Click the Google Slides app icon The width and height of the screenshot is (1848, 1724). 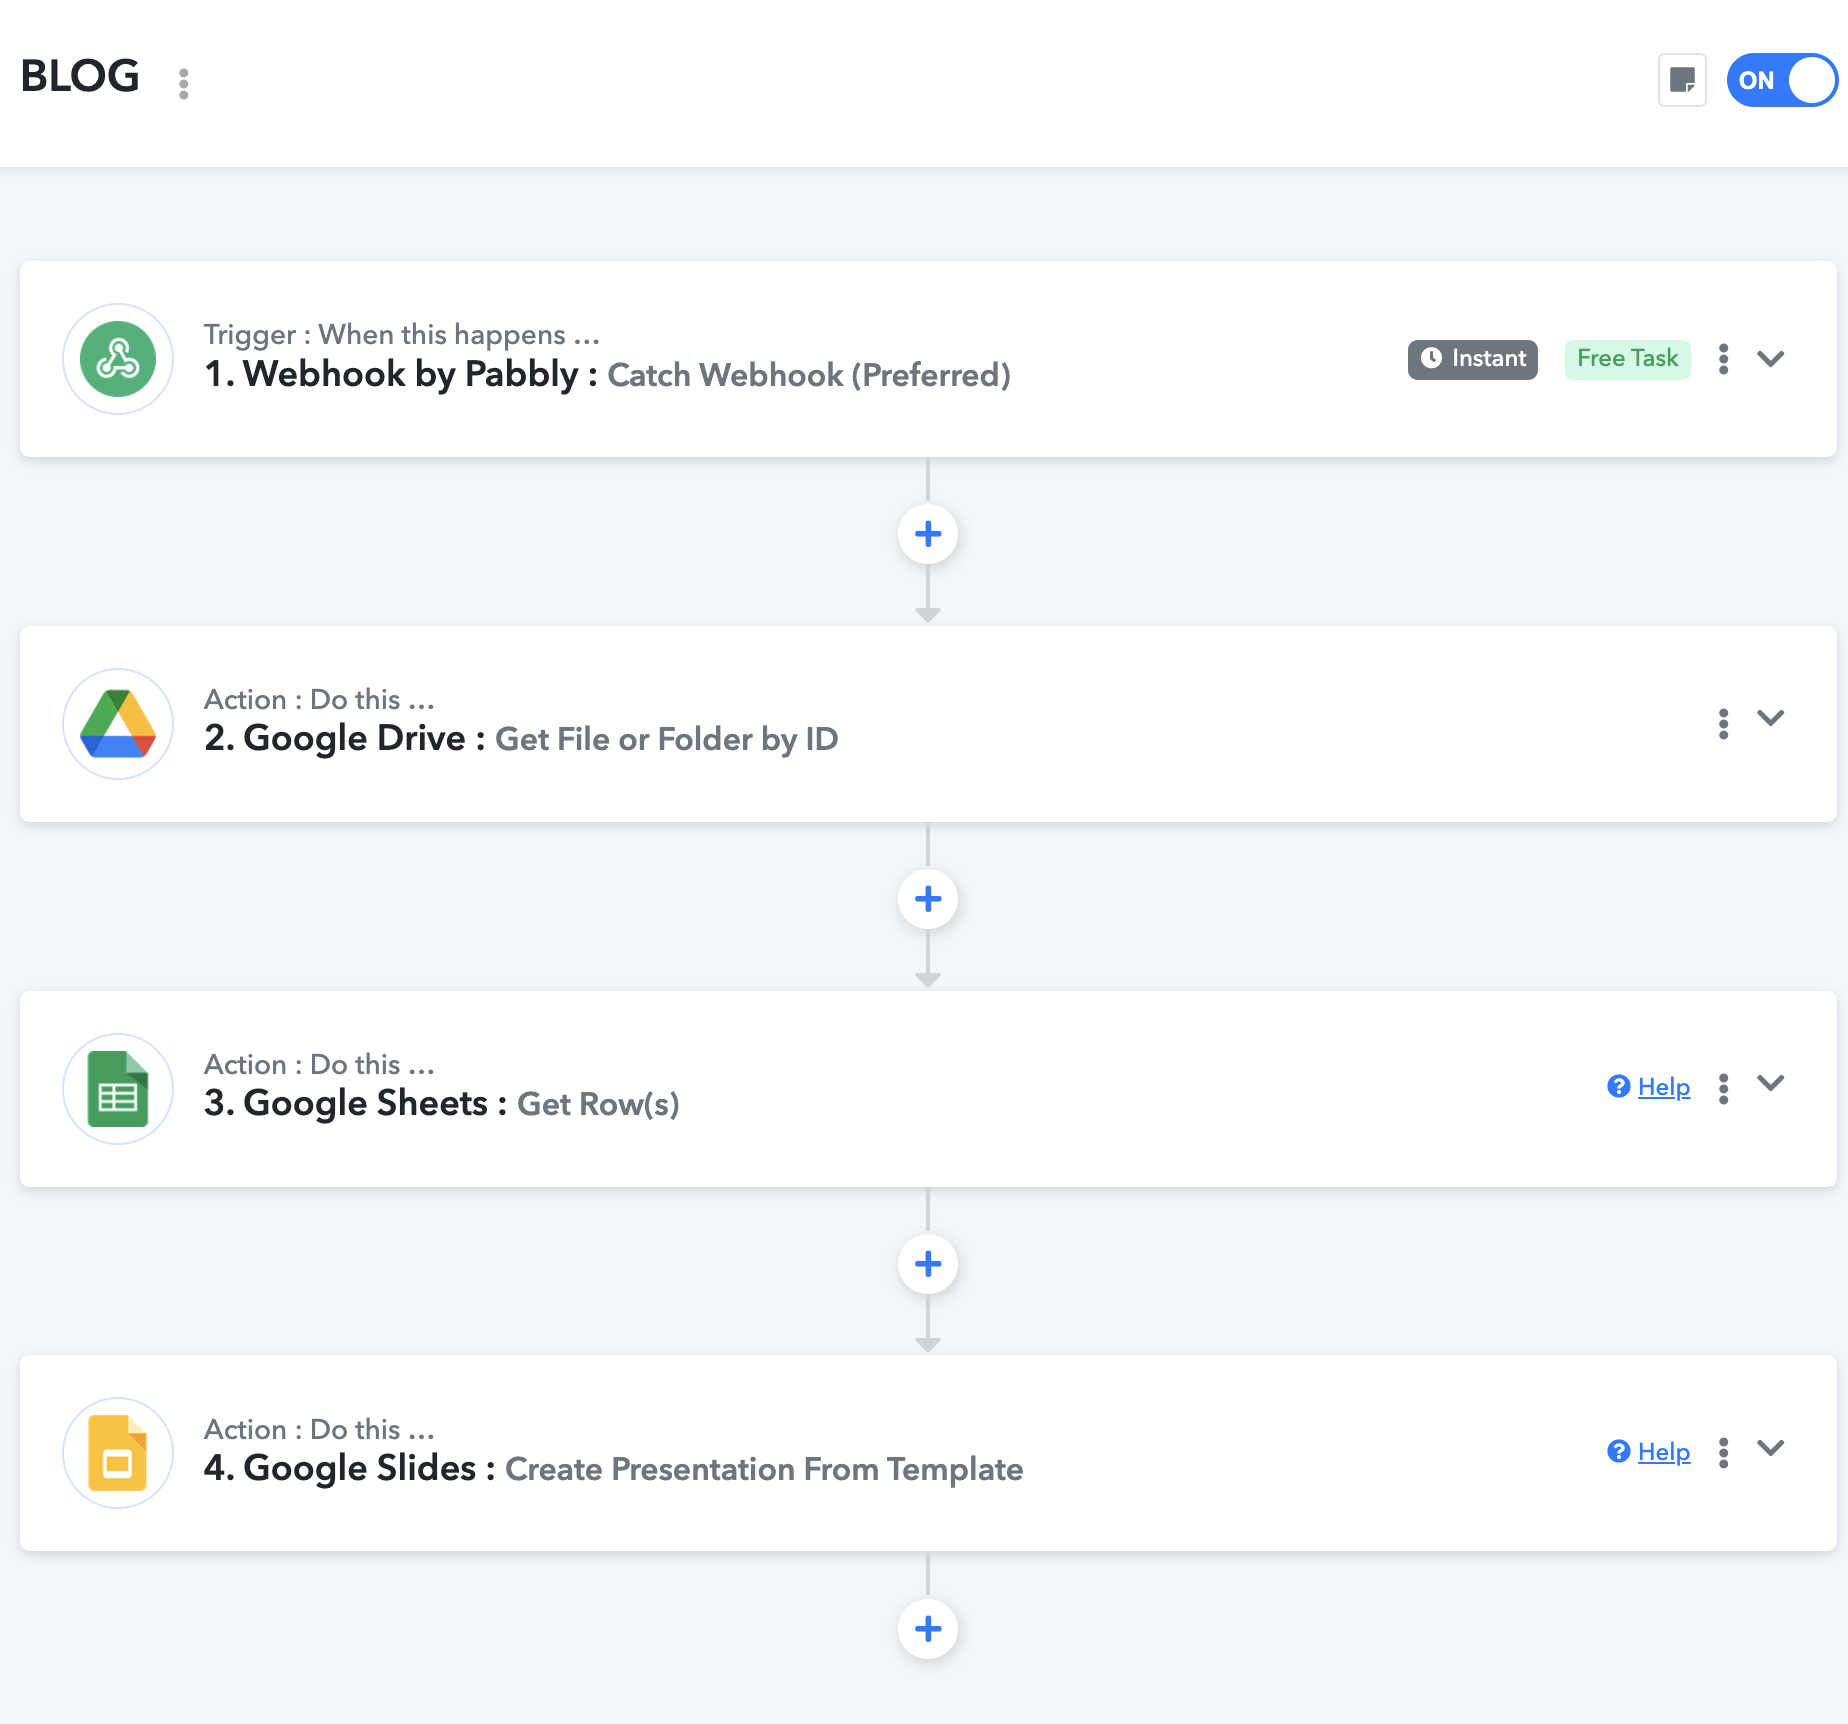(x=118, y=1453)
